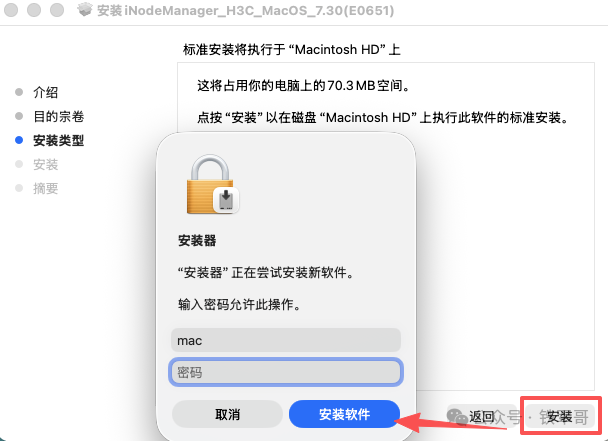The width and height of the screenshot is (608, 441).
Task: Click the package icon in the title bar
Action: [x=85, y=10]
